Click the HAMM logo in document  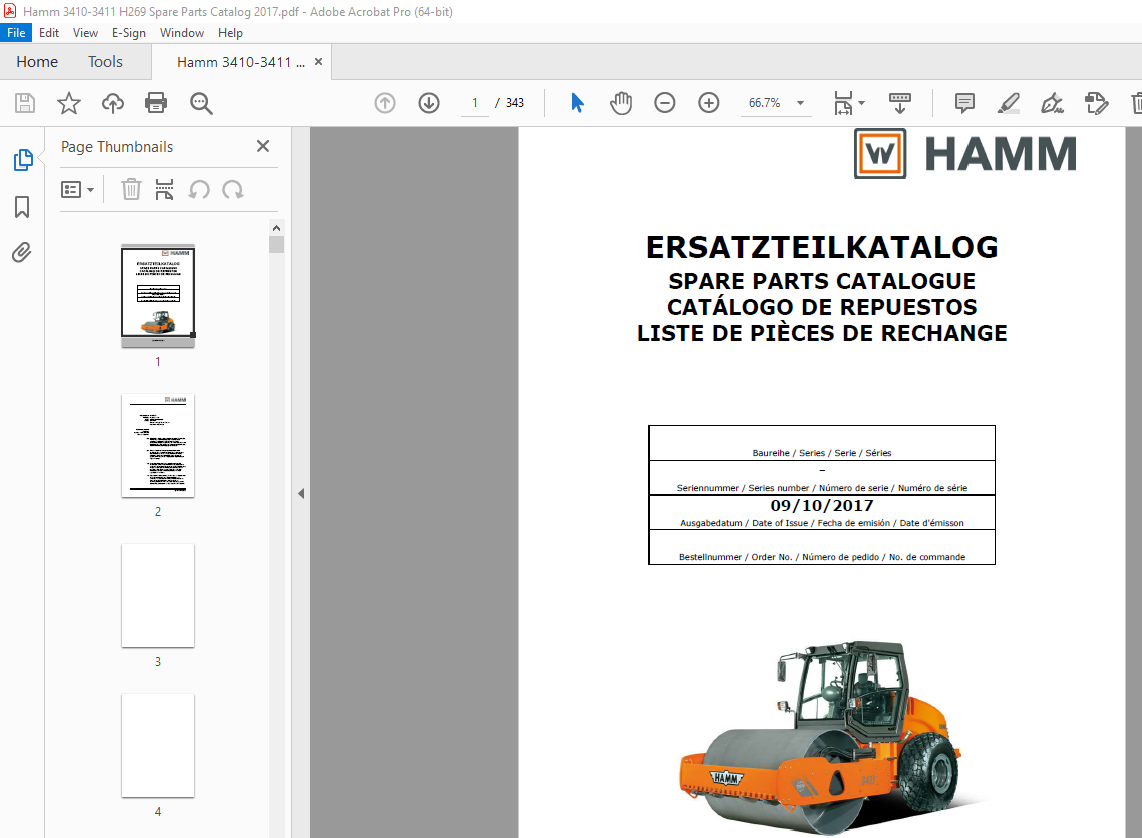point(965,154)
